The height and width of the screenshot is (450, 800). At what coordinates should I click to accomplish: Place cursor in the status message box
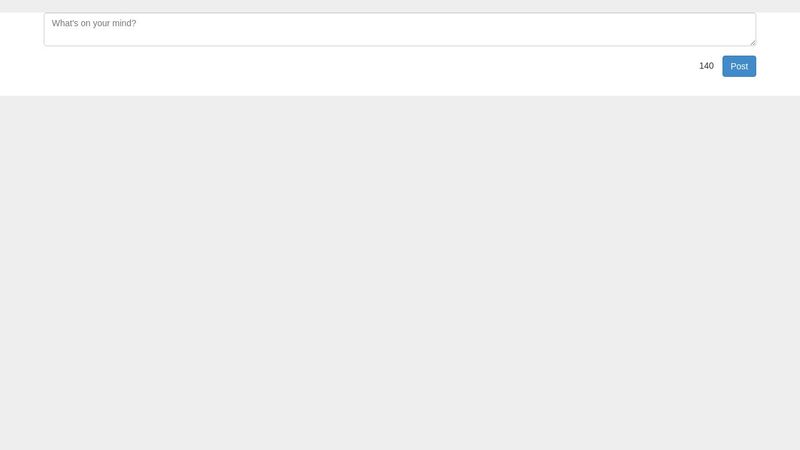tap(399, 30)
